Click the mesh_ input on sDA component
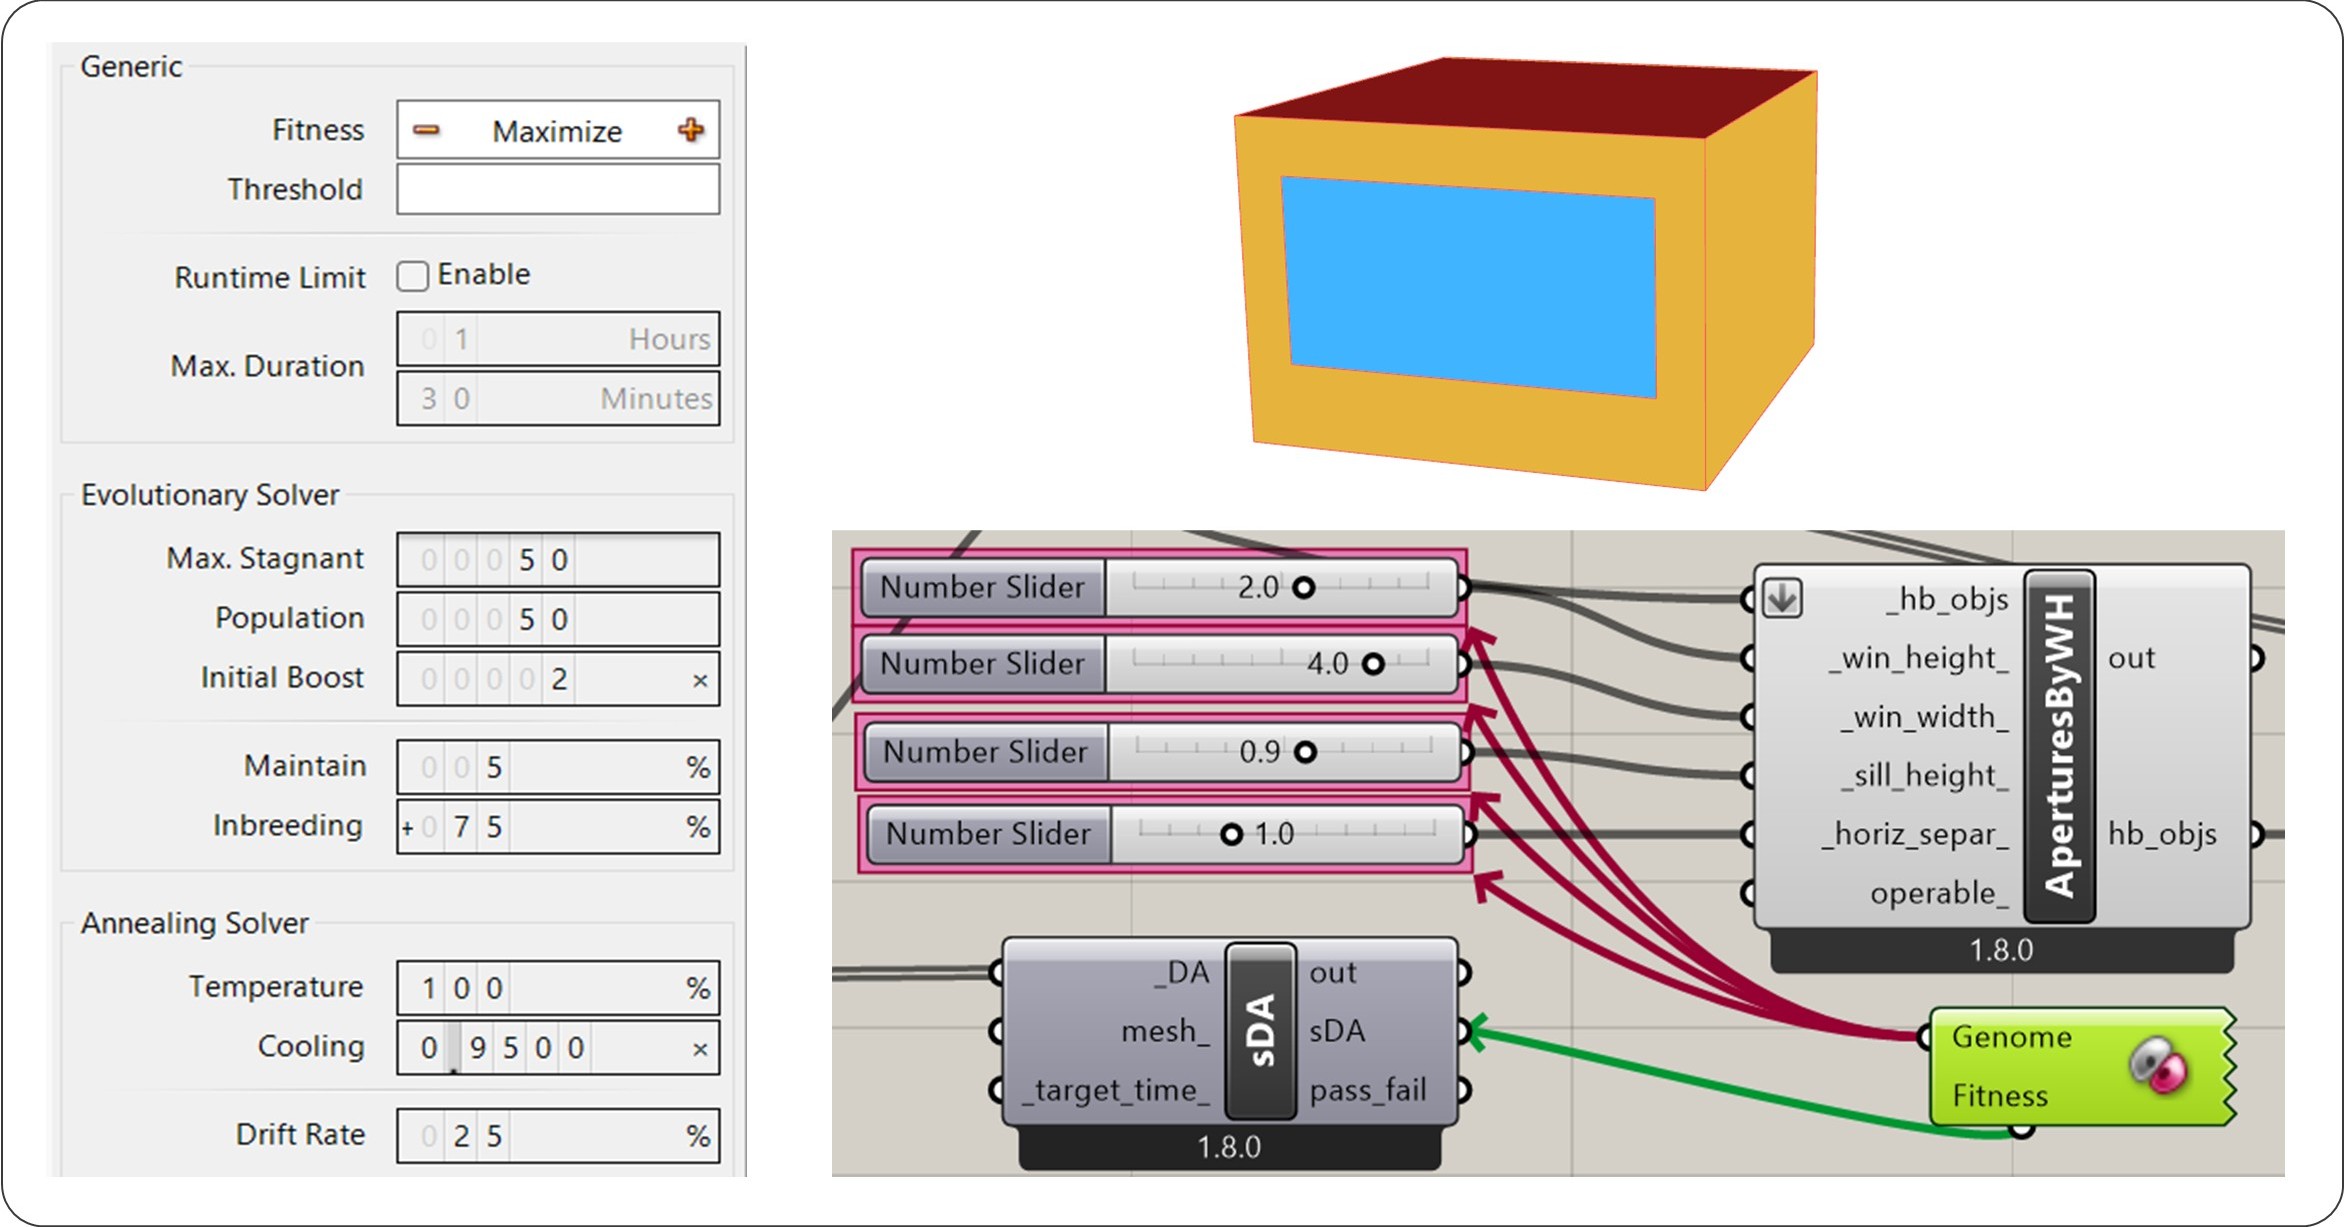Screen dimensions: 2344x1227 tap(1165, 1030)
